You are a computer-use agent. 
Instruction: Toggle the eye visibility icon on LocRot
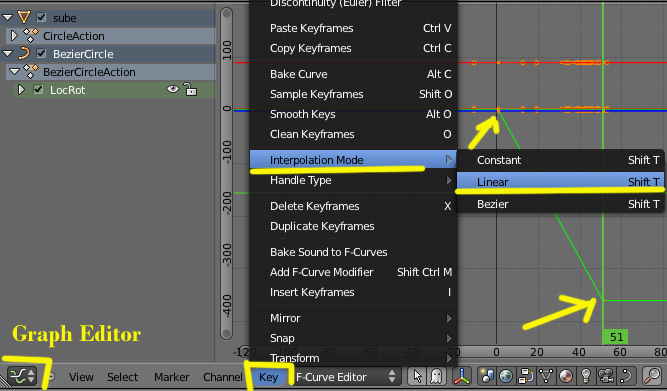[x=172, y=89]
